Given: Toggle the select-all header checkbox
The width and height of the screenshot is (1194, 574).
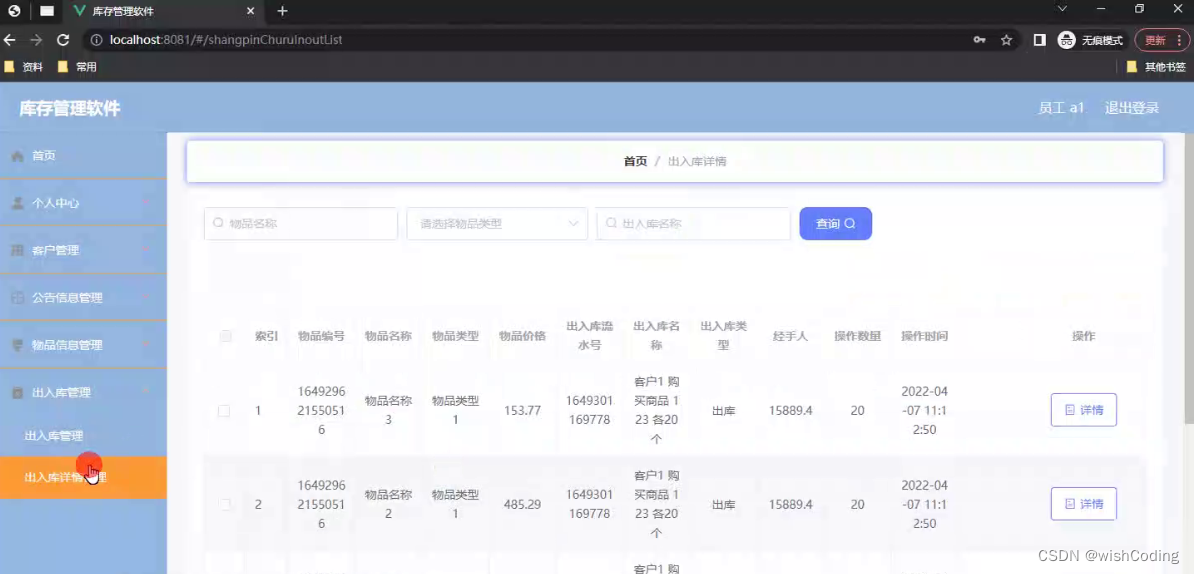Looking at the screenshot, I should pos(225,336).
